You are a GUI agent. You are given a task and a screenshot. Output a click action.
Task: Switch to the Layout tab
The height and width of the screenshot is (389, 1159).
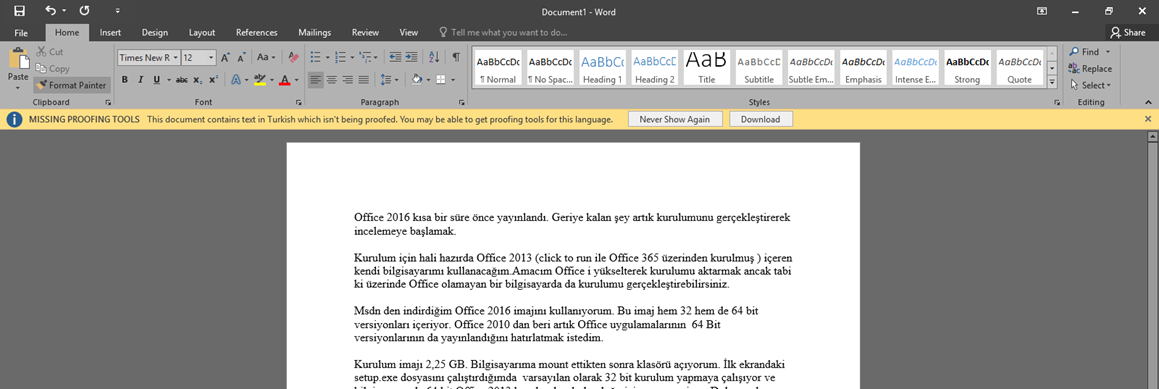point(202,33)
